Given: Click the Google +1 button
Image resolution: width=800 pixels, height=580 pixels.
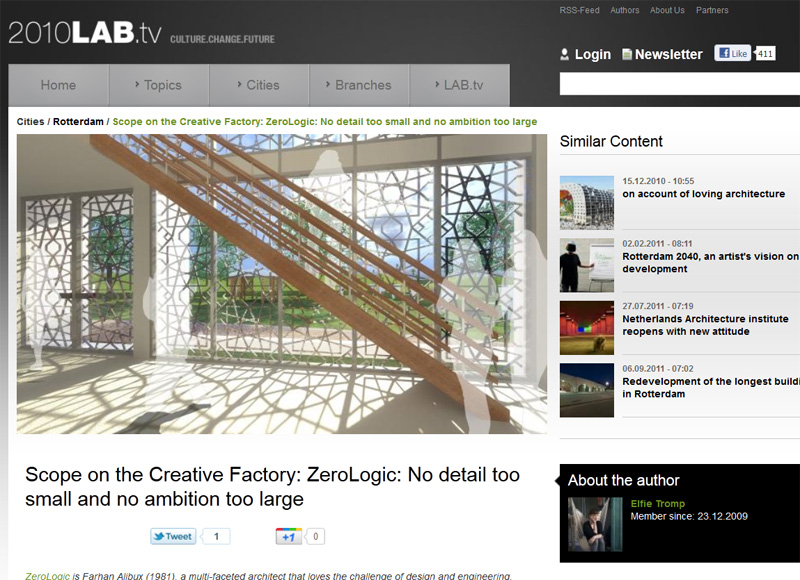Looking at the screenshot, I should [x=289, y=536].
